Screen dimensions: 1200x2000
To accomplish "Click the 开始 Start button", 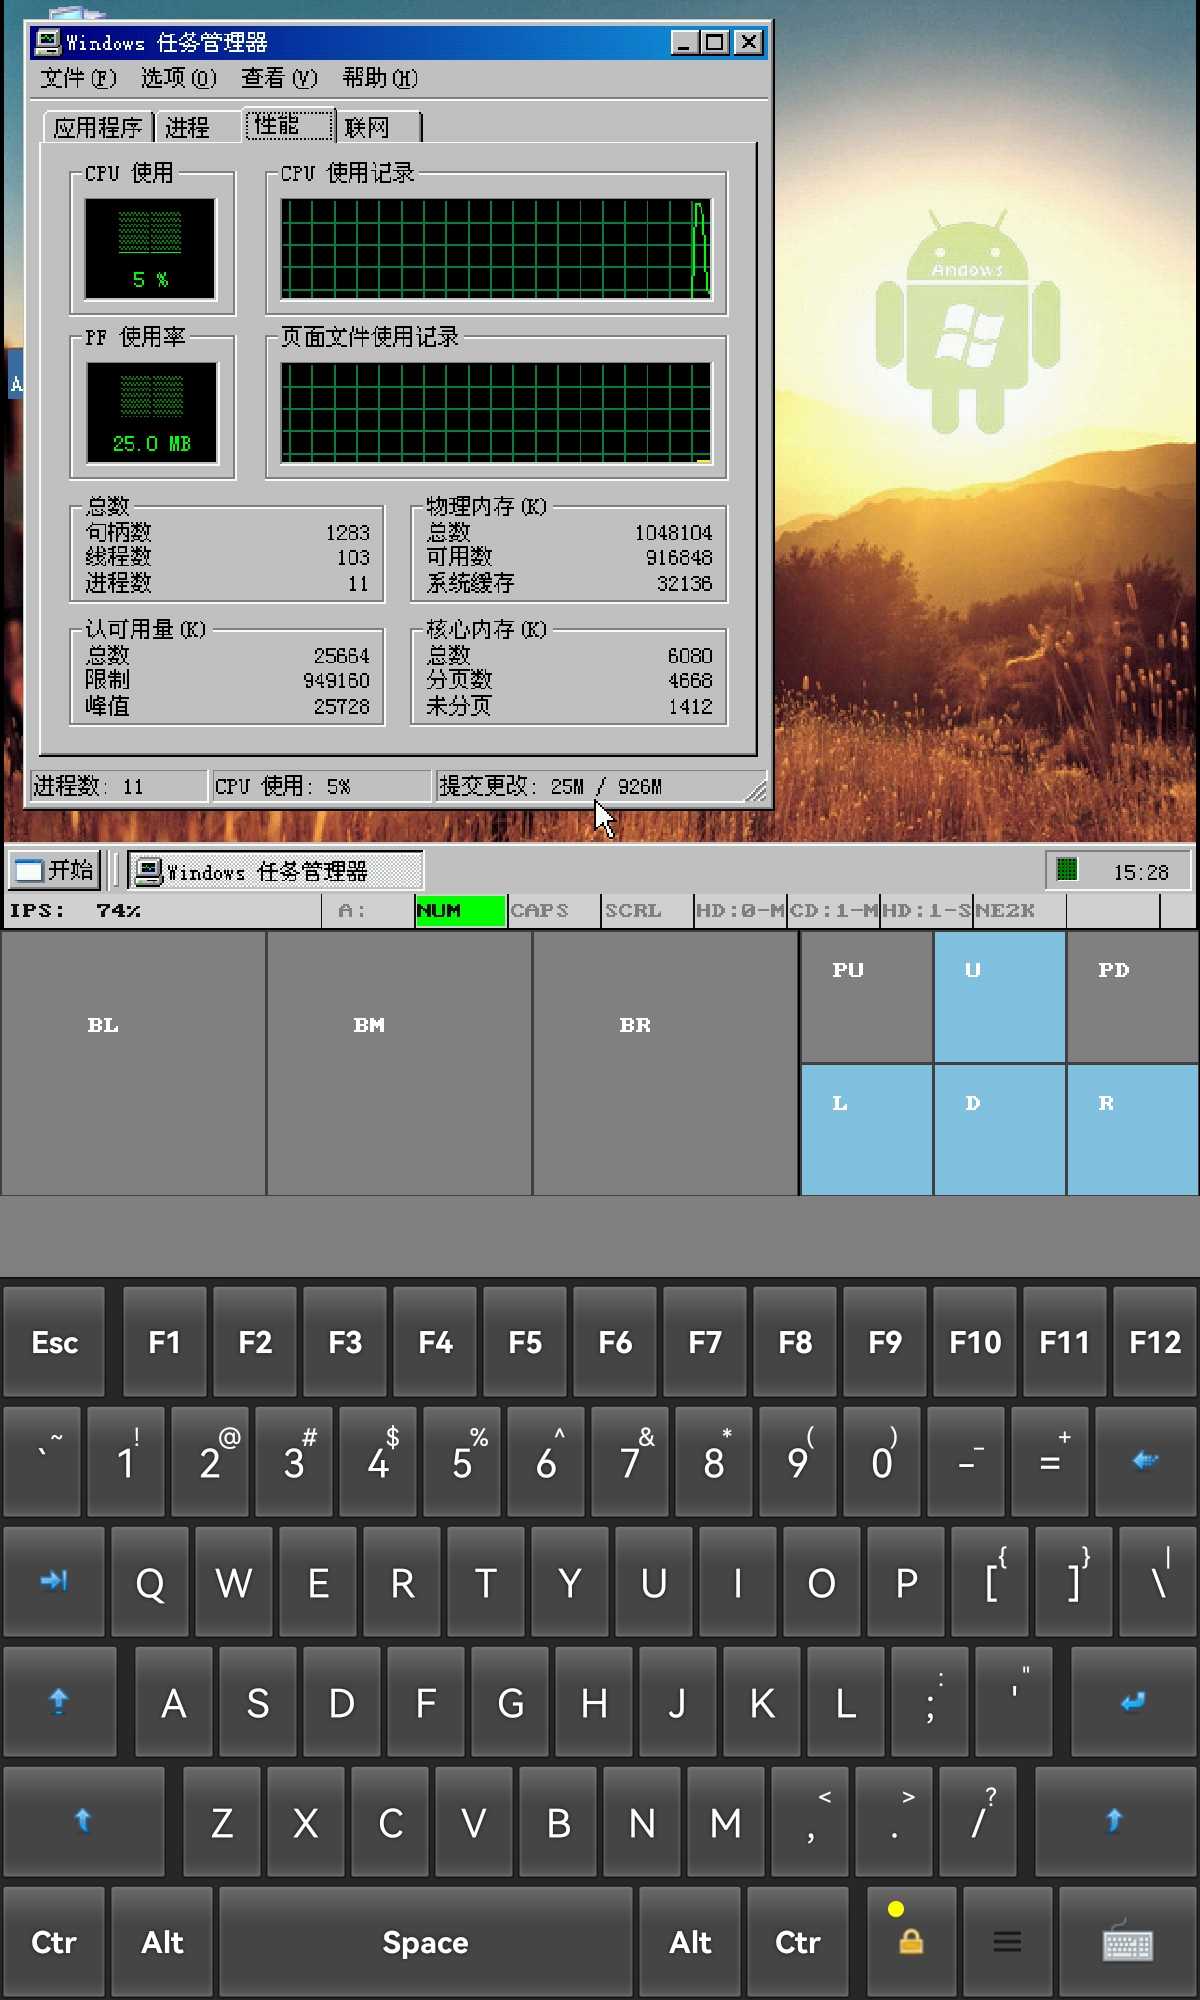I will 56,870.
